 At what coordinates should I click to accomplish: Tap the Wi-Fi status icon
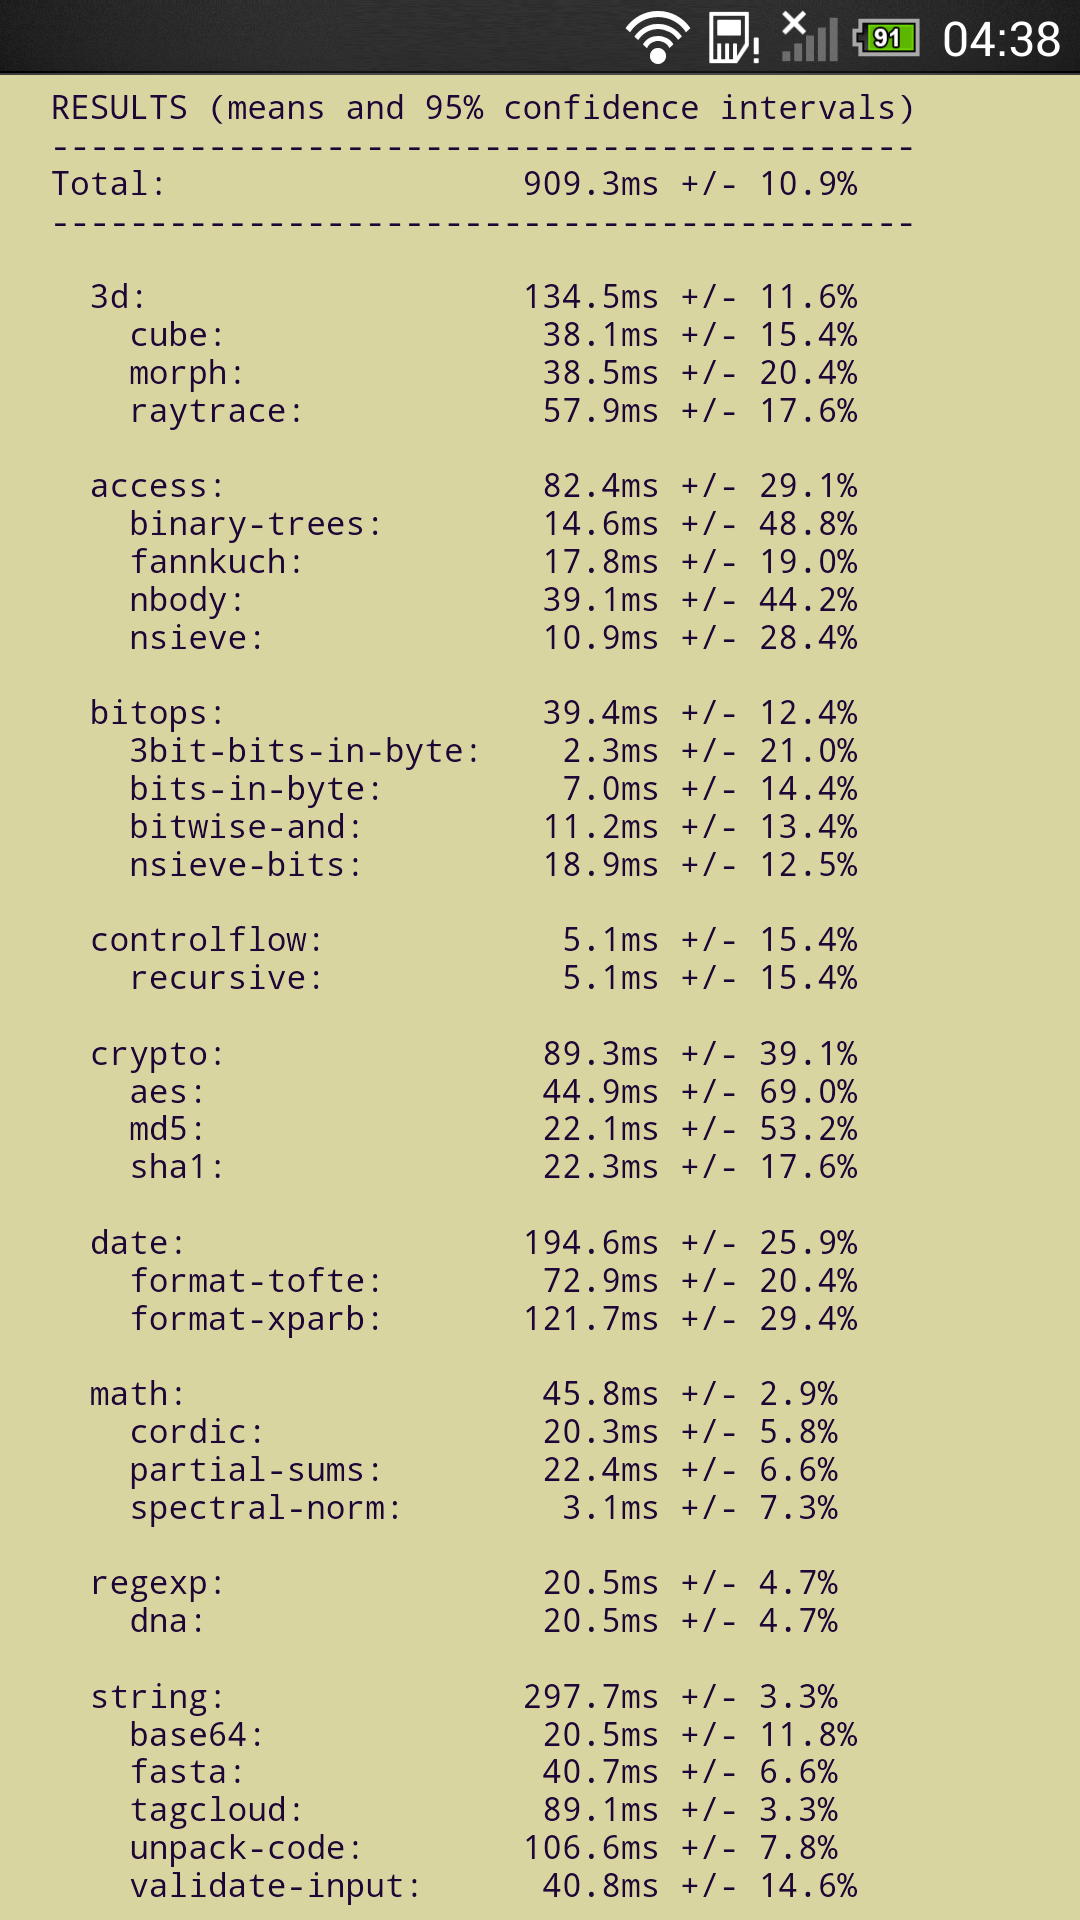[x=657, y=38]
